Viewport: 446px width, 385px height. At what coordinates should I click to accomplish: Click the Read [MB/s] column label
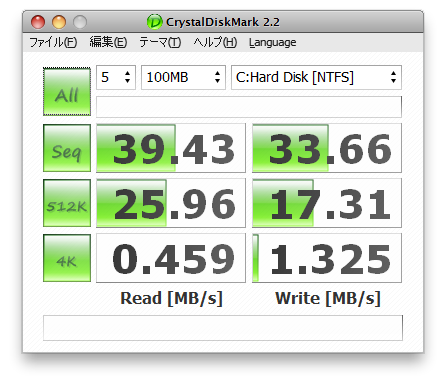pyautogui.click(x=171, y=298)
